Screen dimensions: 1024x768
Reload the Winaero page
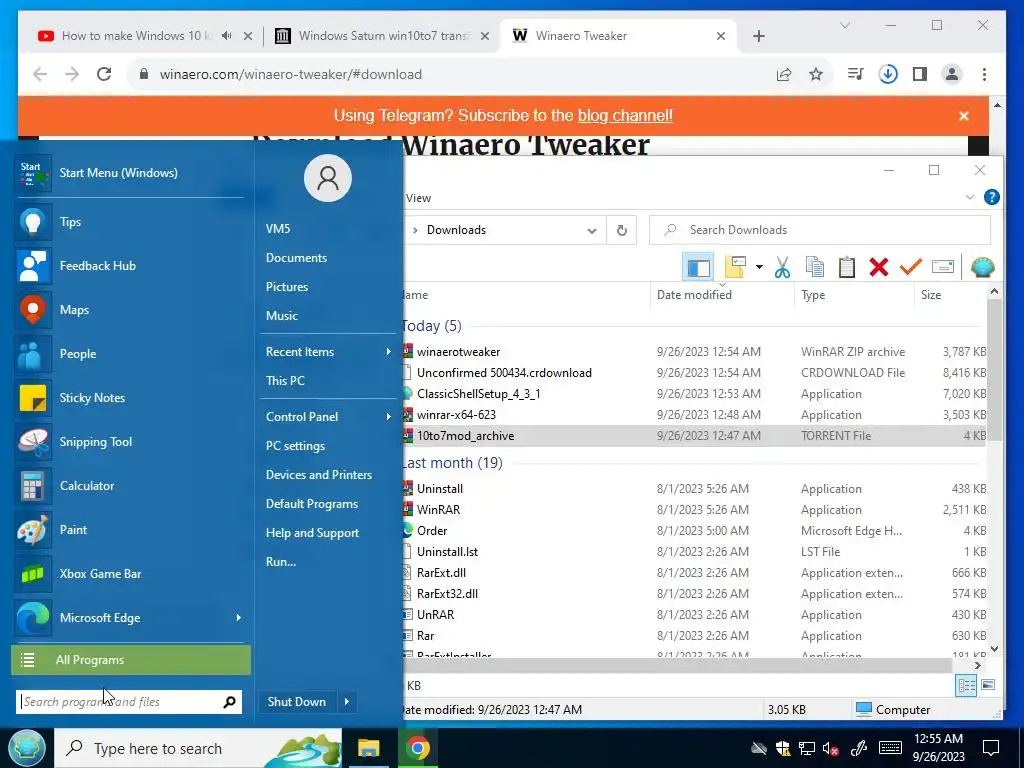[x=104, y=74]
